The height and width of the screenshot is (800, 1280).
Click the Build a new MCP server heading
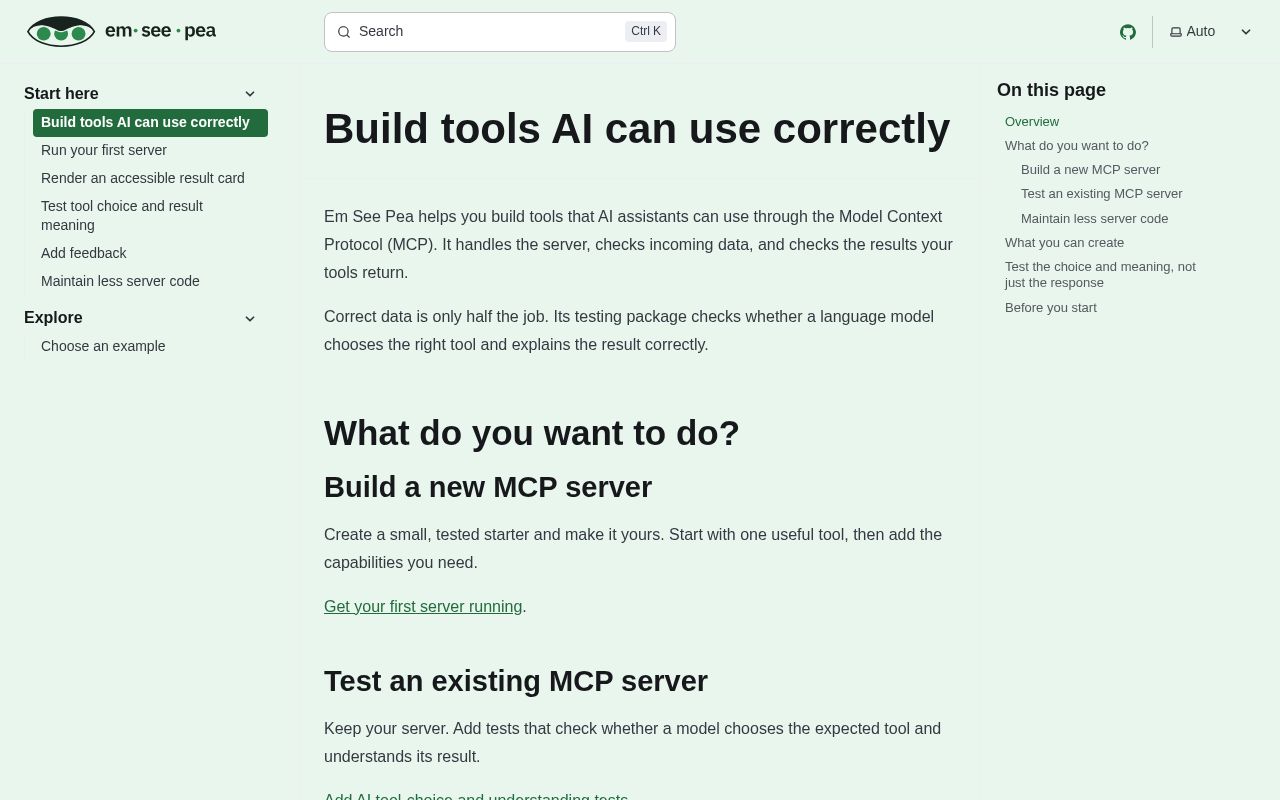coord(488,487)
